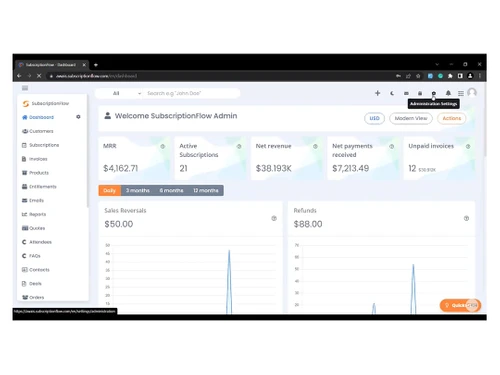Screen dimensions: 500x375
Task: Click Refunds info icon
Action: [466, 218]
